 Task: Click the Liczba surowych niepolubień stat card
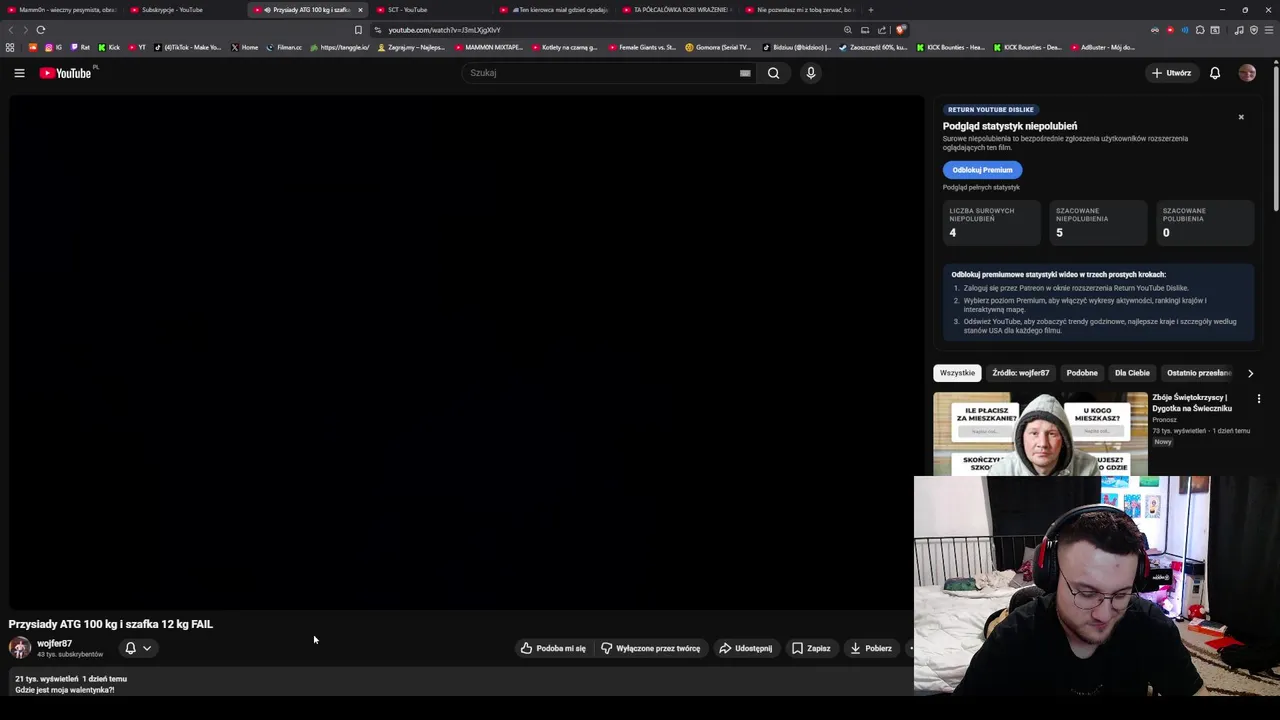991,223
